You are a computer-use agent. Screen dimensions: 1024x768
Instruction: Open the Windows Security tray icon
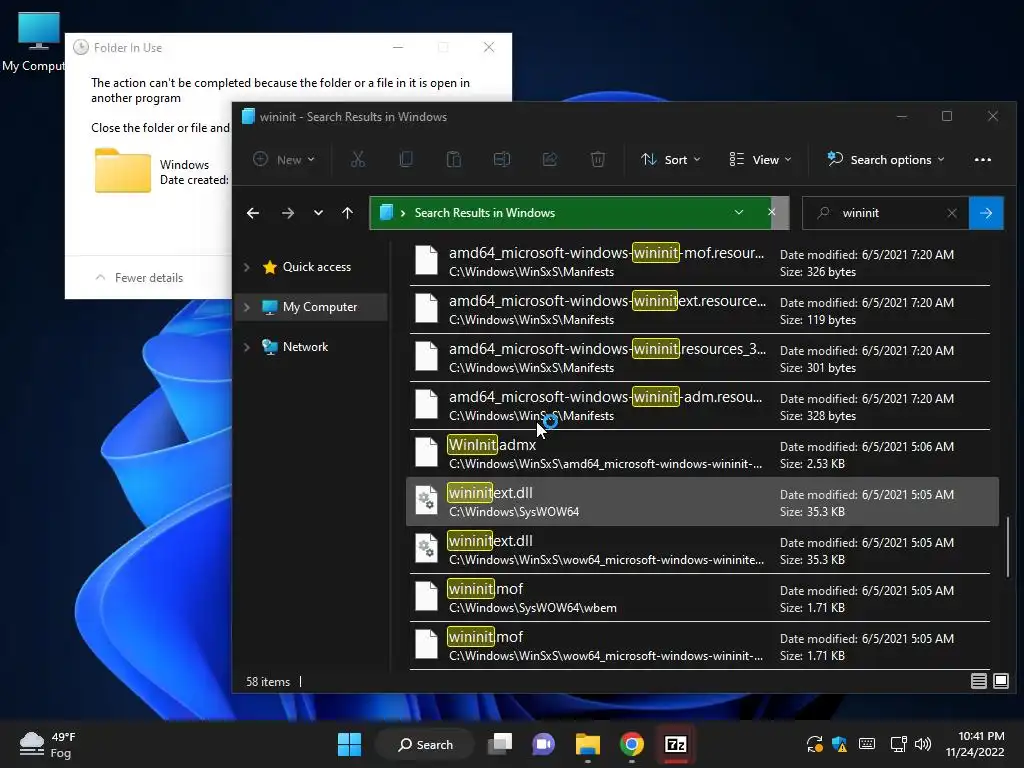[x=839, y=744]
